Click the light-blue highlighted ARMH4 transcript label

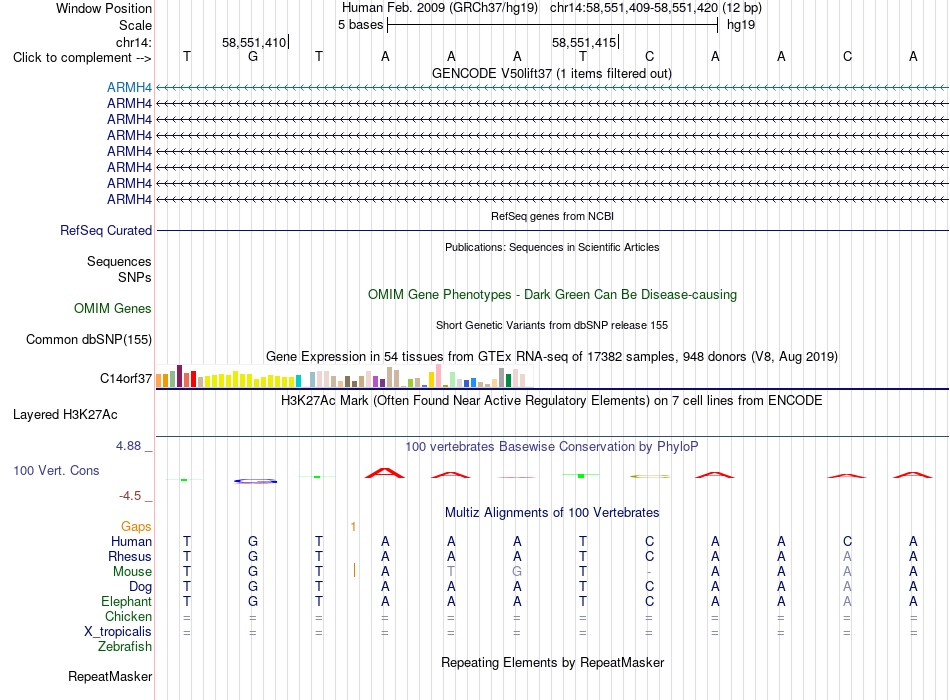[x=129, y=87]
